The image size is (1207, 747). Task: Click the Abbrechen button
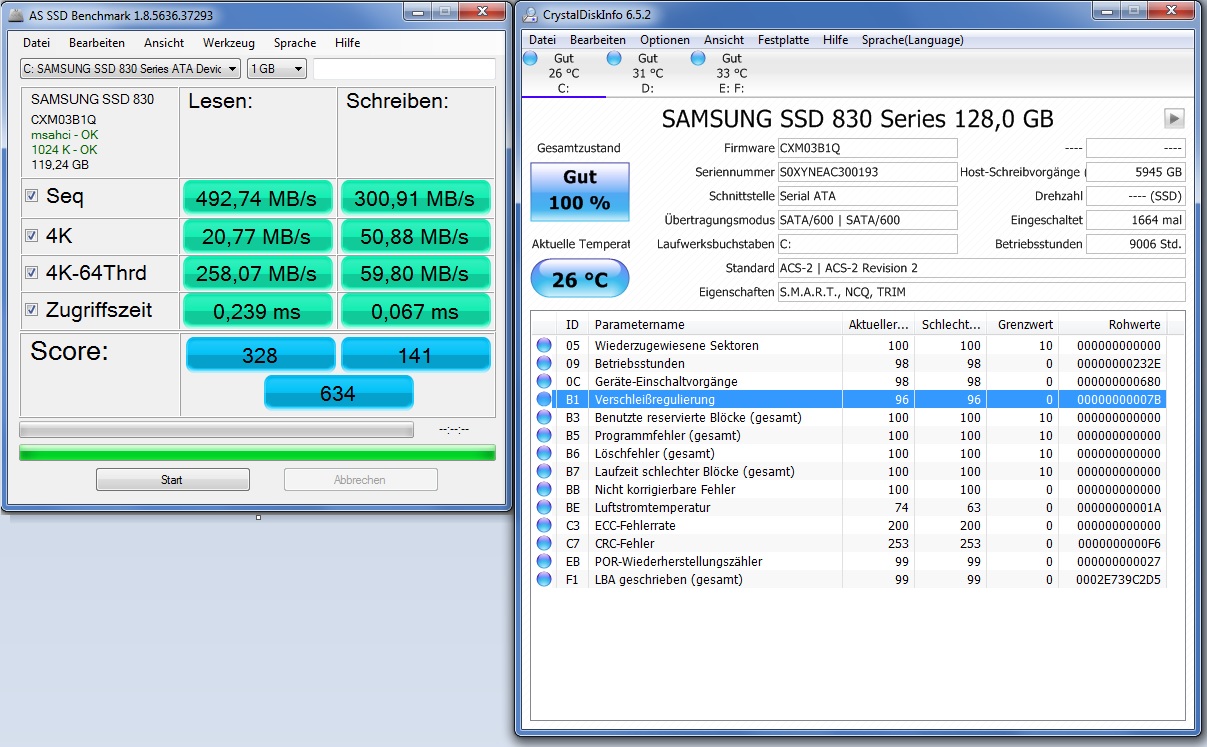(360, 480)
